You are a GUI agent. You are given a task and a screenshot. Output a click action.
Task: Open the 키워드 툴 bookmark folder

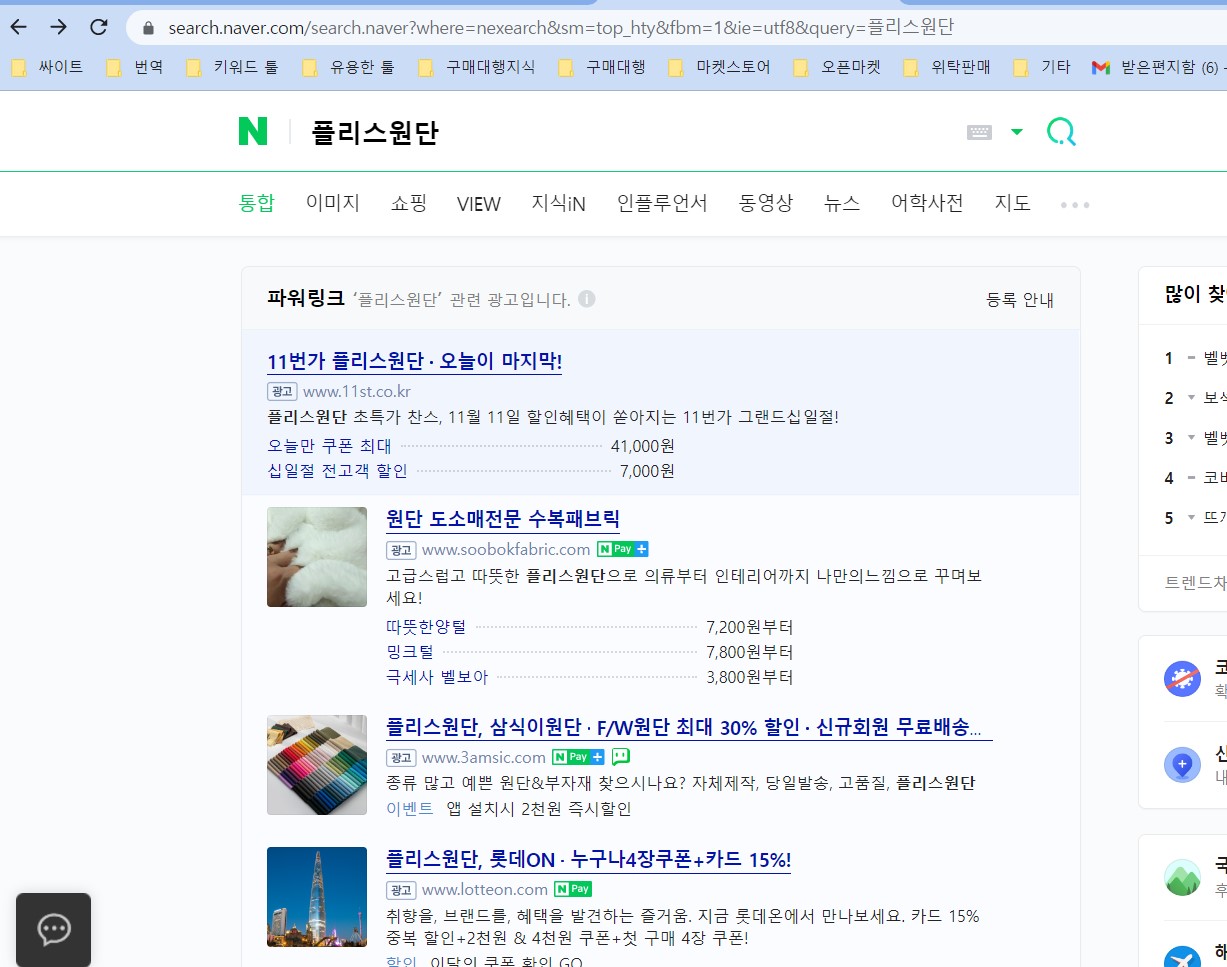(x=232, y=68)
